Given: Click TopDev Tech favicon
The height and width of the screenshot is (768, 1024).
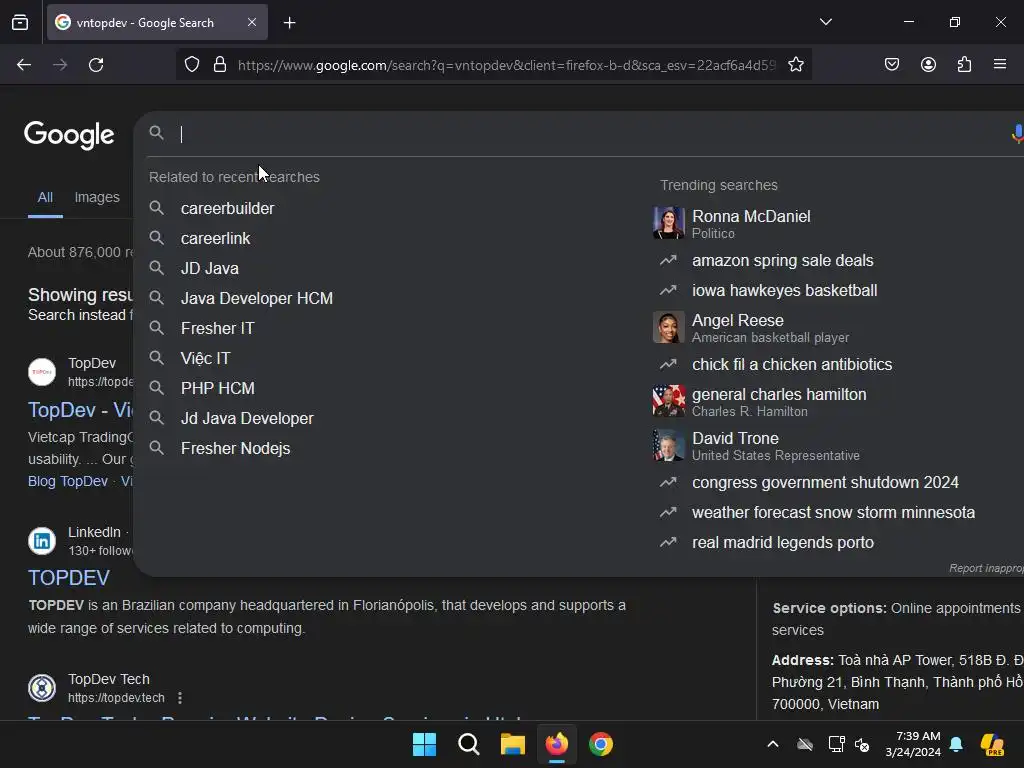Looking at the screenshot, I should tap(42, 688).
